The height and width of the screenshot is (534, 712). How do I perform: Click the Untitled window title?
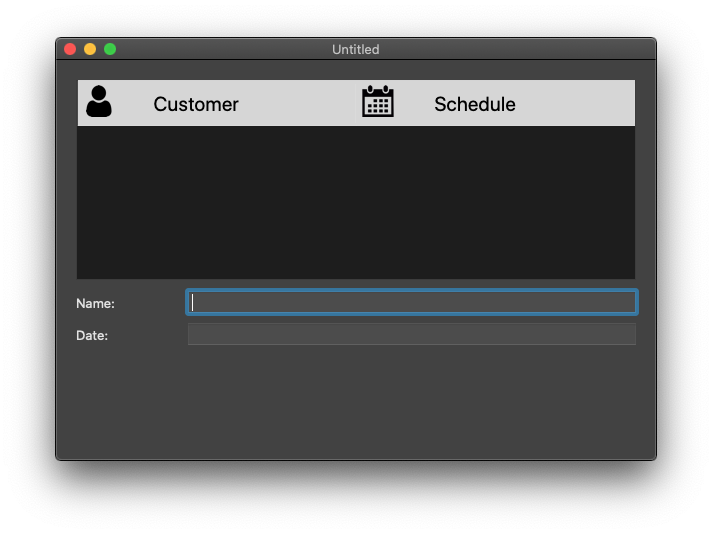356,49
